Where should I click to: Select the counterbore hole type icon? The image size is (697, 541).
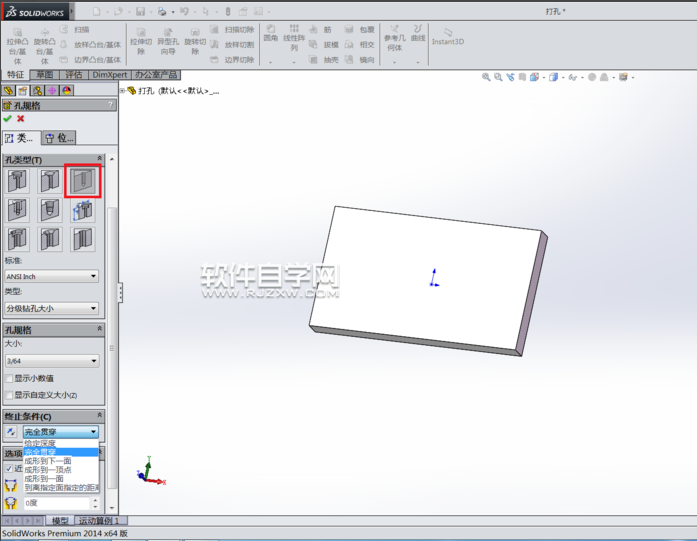[17, 180]
